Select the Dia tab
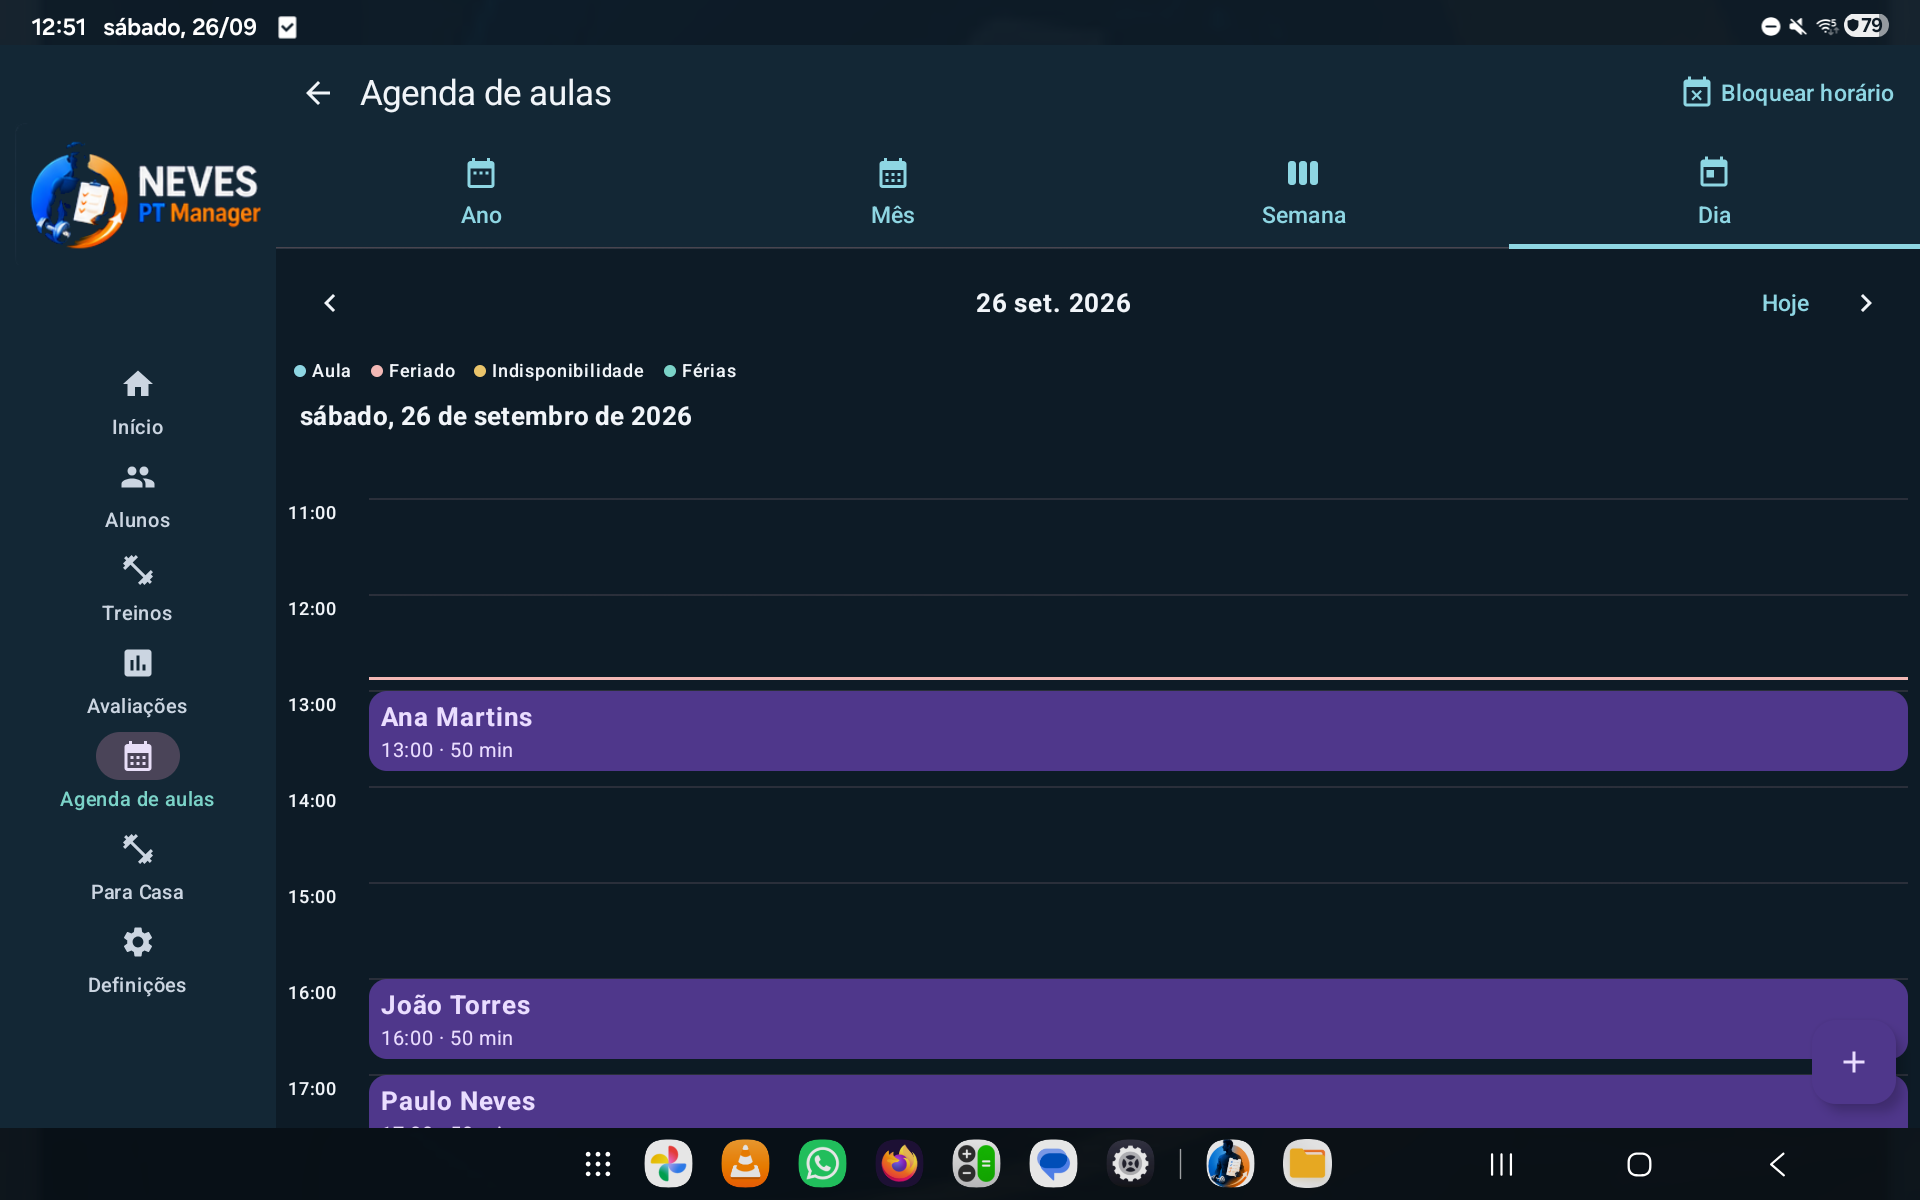The image size is (1920, 1200). tap(1714, 191)
